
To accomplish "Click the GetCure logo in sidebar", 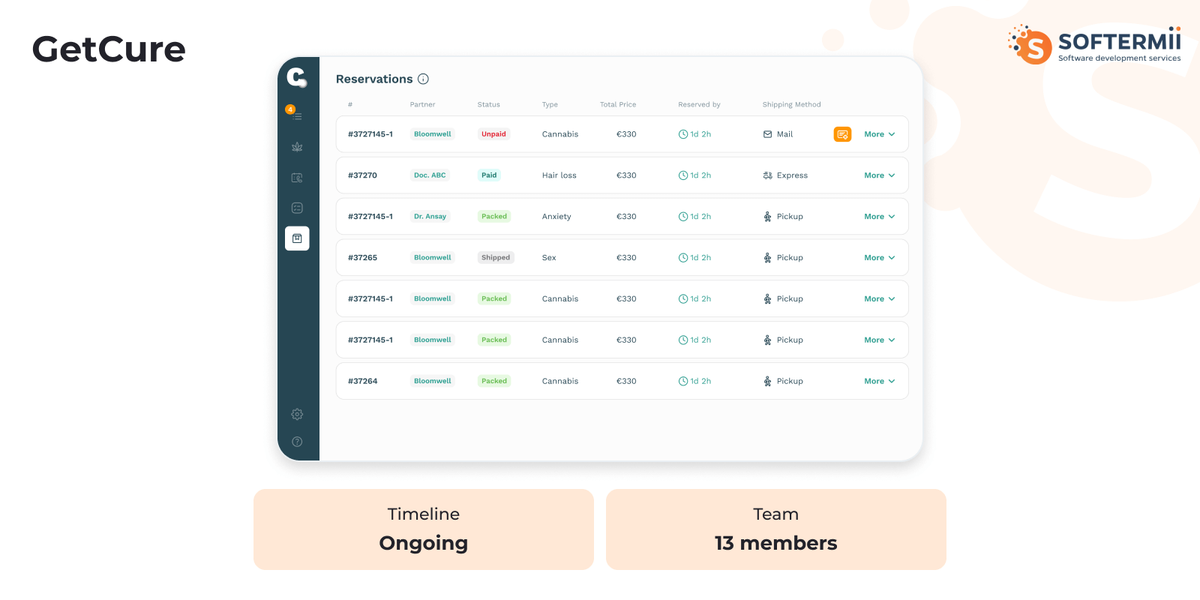I will (296, 77).
